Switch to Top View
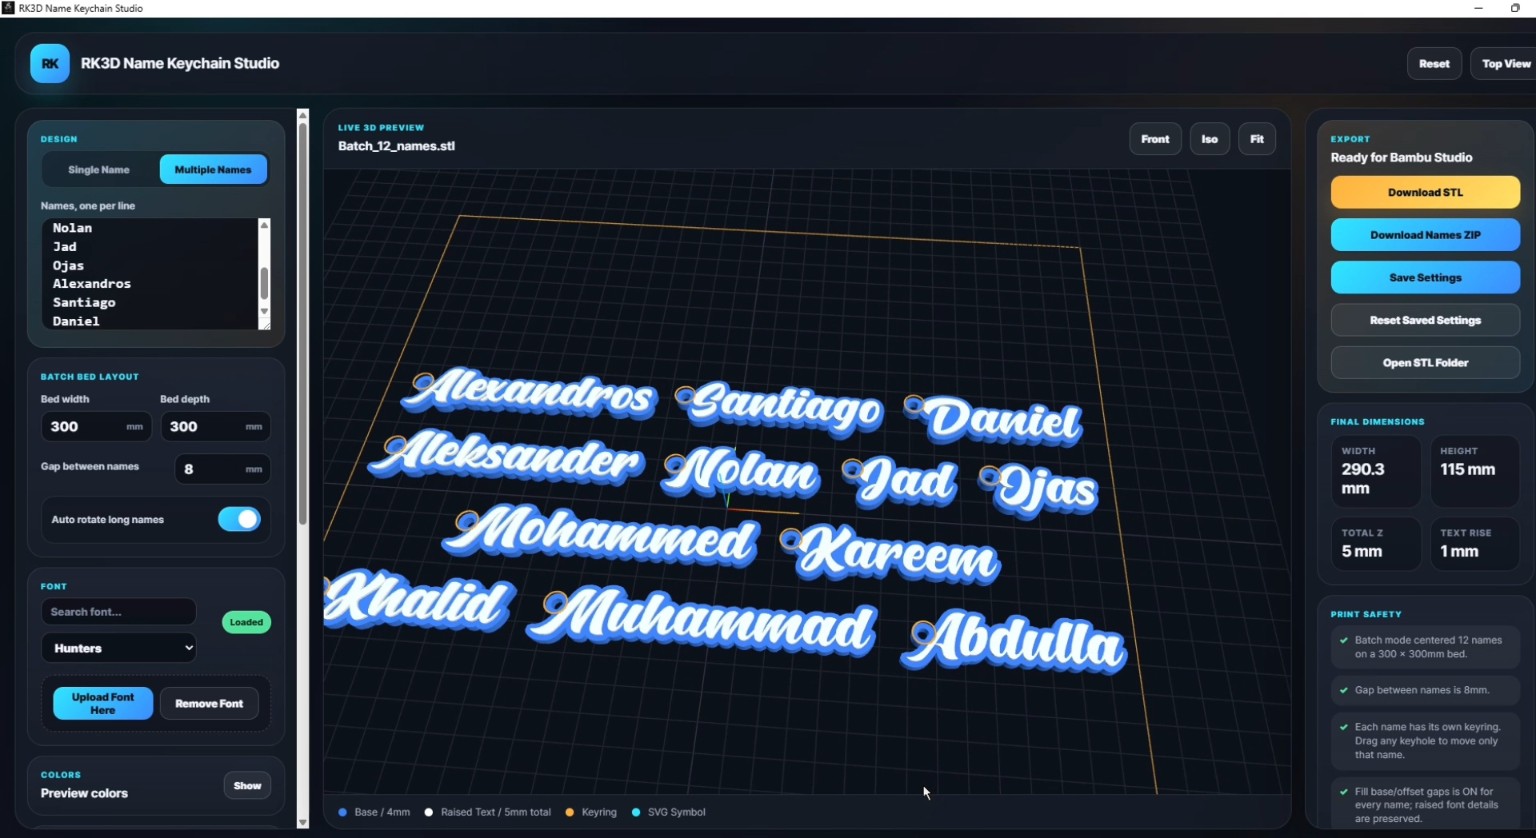Viewport: 1536px width, 838px height. coord(1506,64)
